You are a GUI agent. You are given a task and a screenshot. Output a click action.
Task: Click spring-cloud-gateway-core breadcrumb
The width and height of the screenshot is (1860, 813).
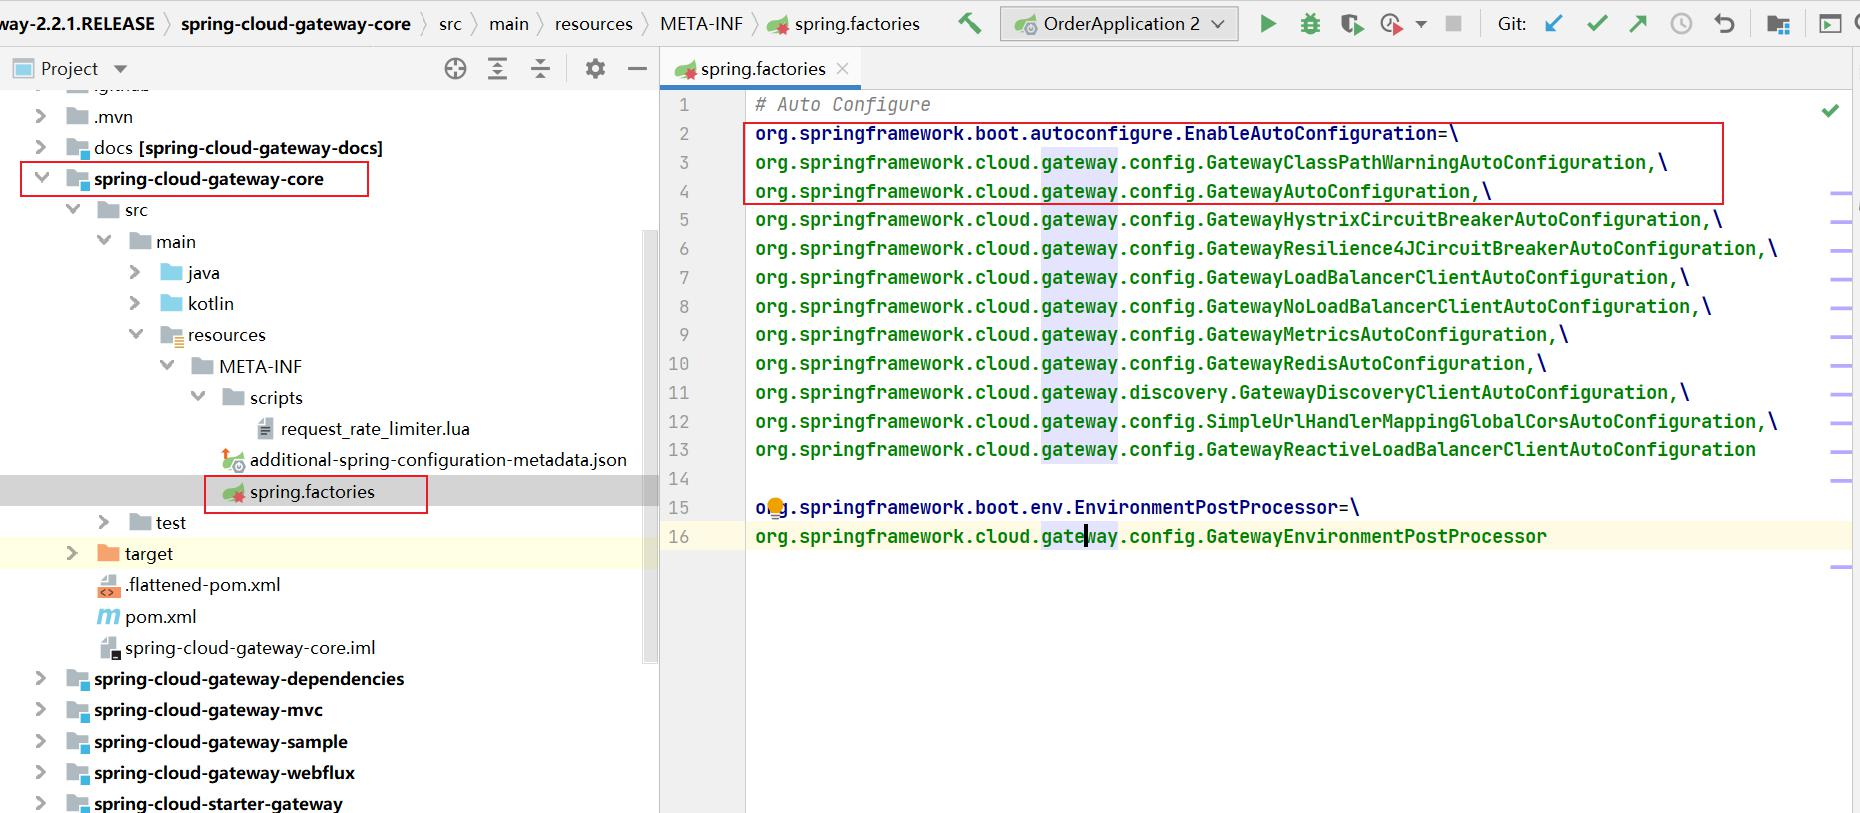[296, 24]
